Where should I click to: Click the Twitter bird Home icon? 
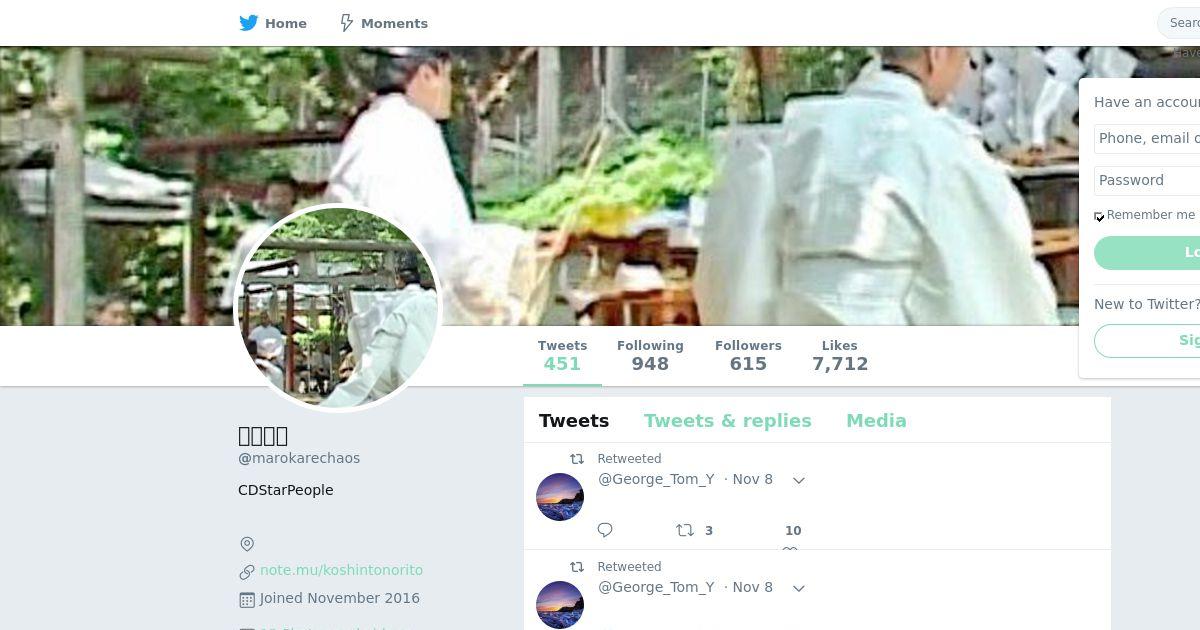(x=249, y=23)
